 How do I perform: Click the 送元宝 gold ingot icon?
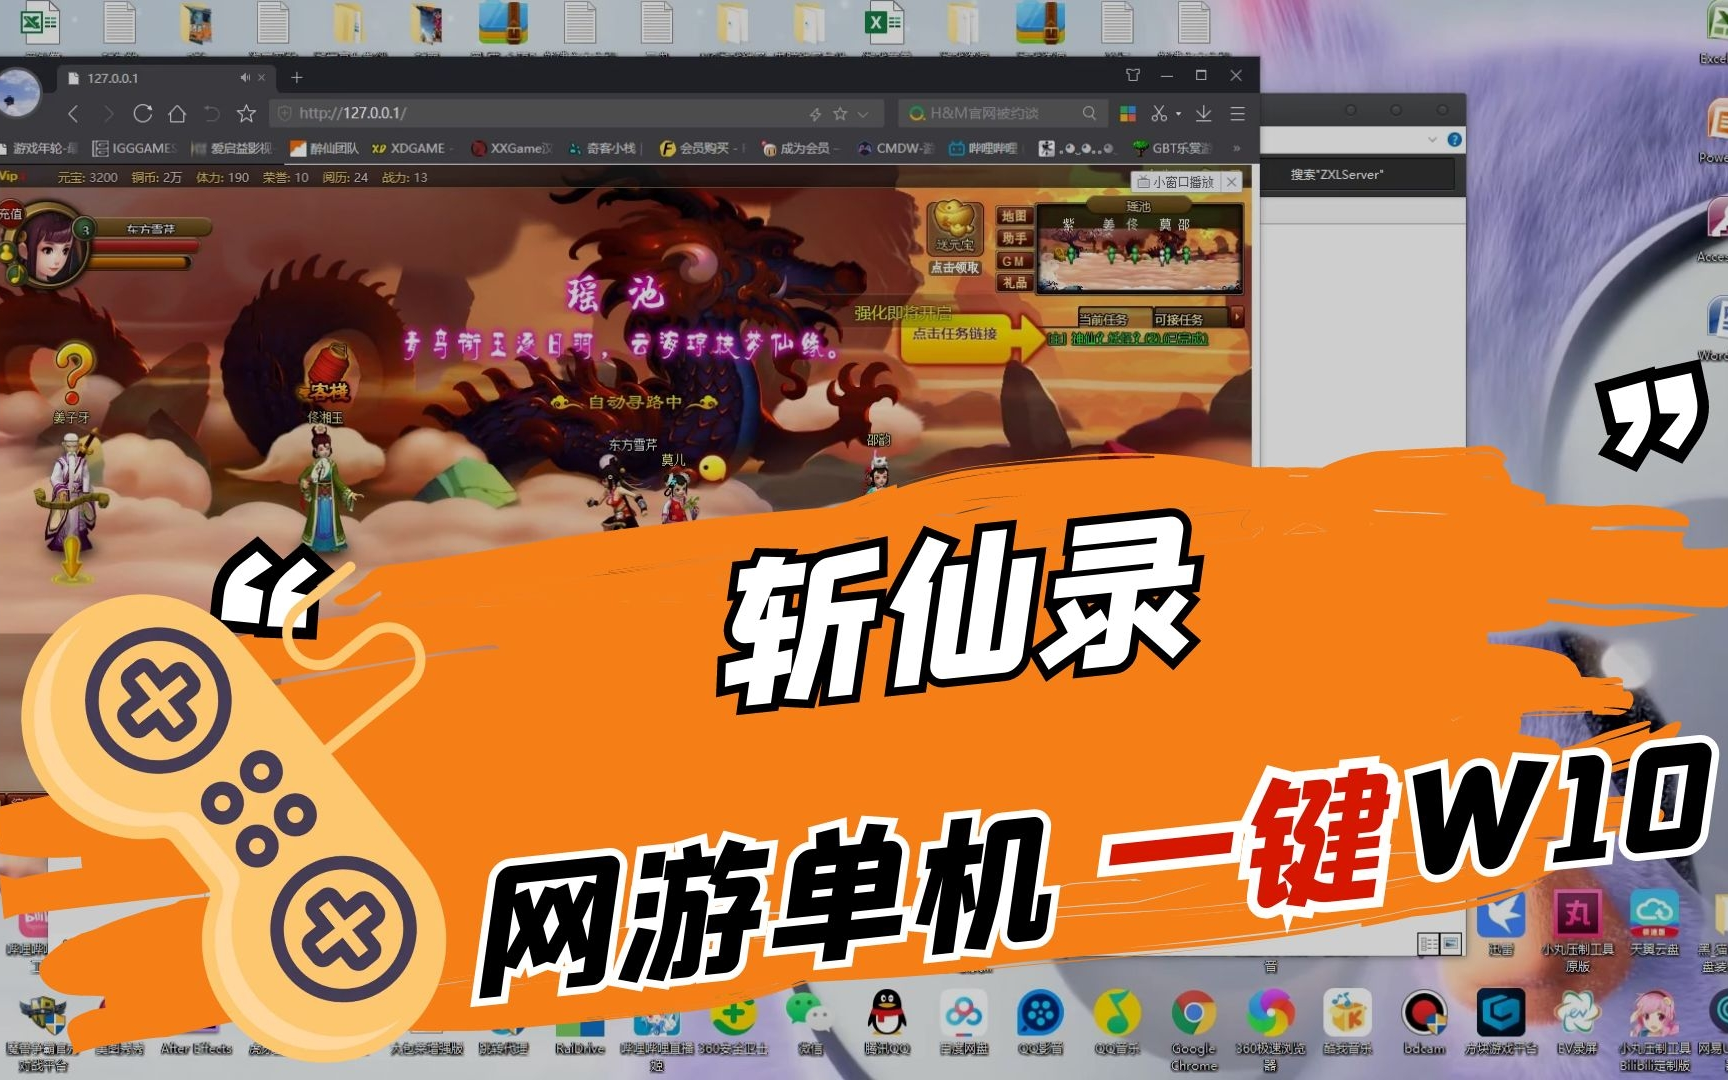[x=955, y=227]
